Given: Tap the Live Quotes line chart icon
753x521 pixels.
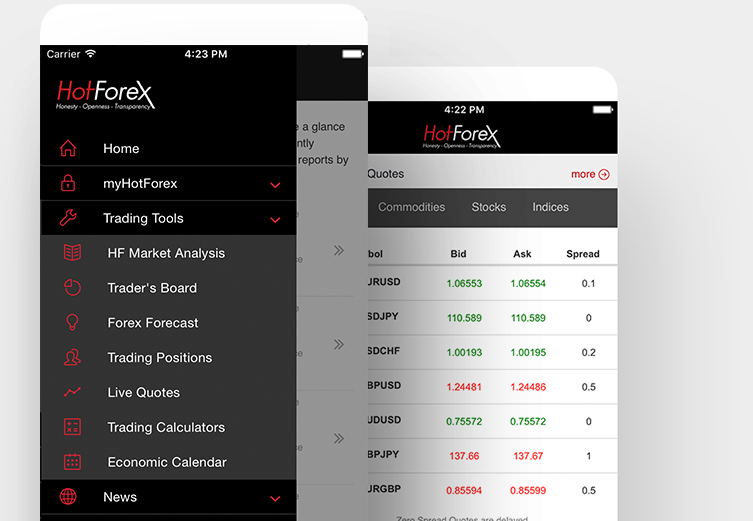Looking at the screenshot, I should click(x=72, y=392).
